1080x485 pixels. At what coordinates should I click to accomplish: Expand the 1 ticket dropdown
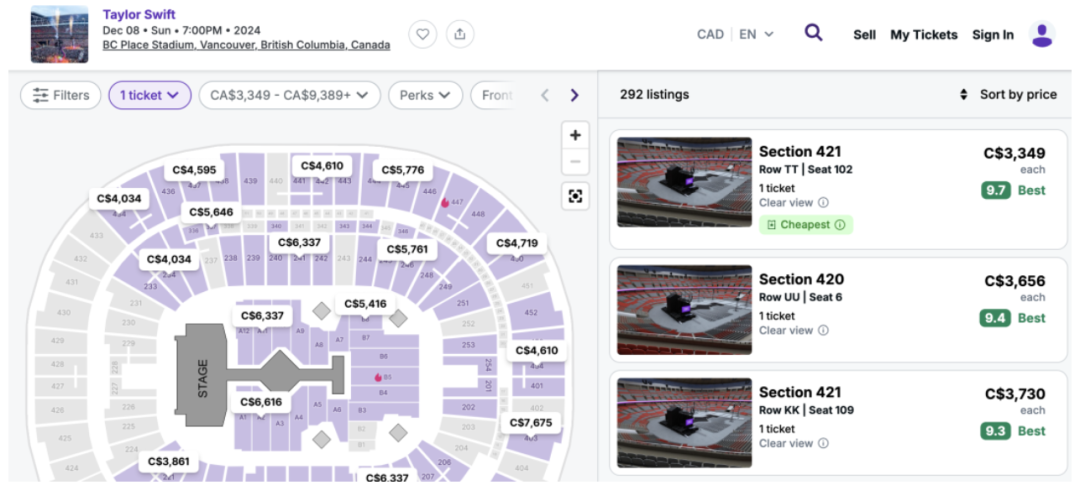tap(149, 95)
